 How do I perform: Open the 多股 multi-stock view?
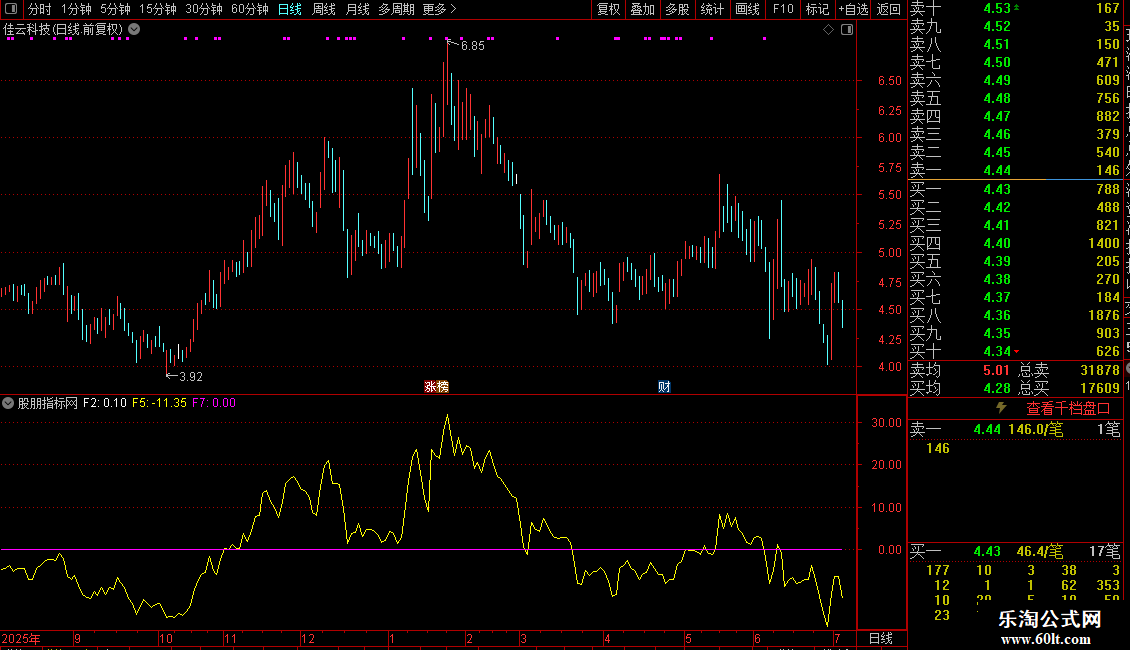[x=677, y=9]
